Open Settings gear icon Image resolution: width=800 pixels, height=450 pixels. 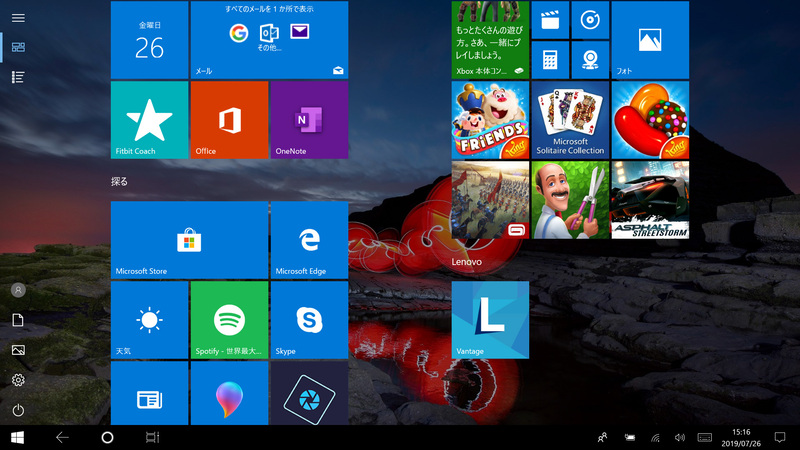(x=18, y=380)
